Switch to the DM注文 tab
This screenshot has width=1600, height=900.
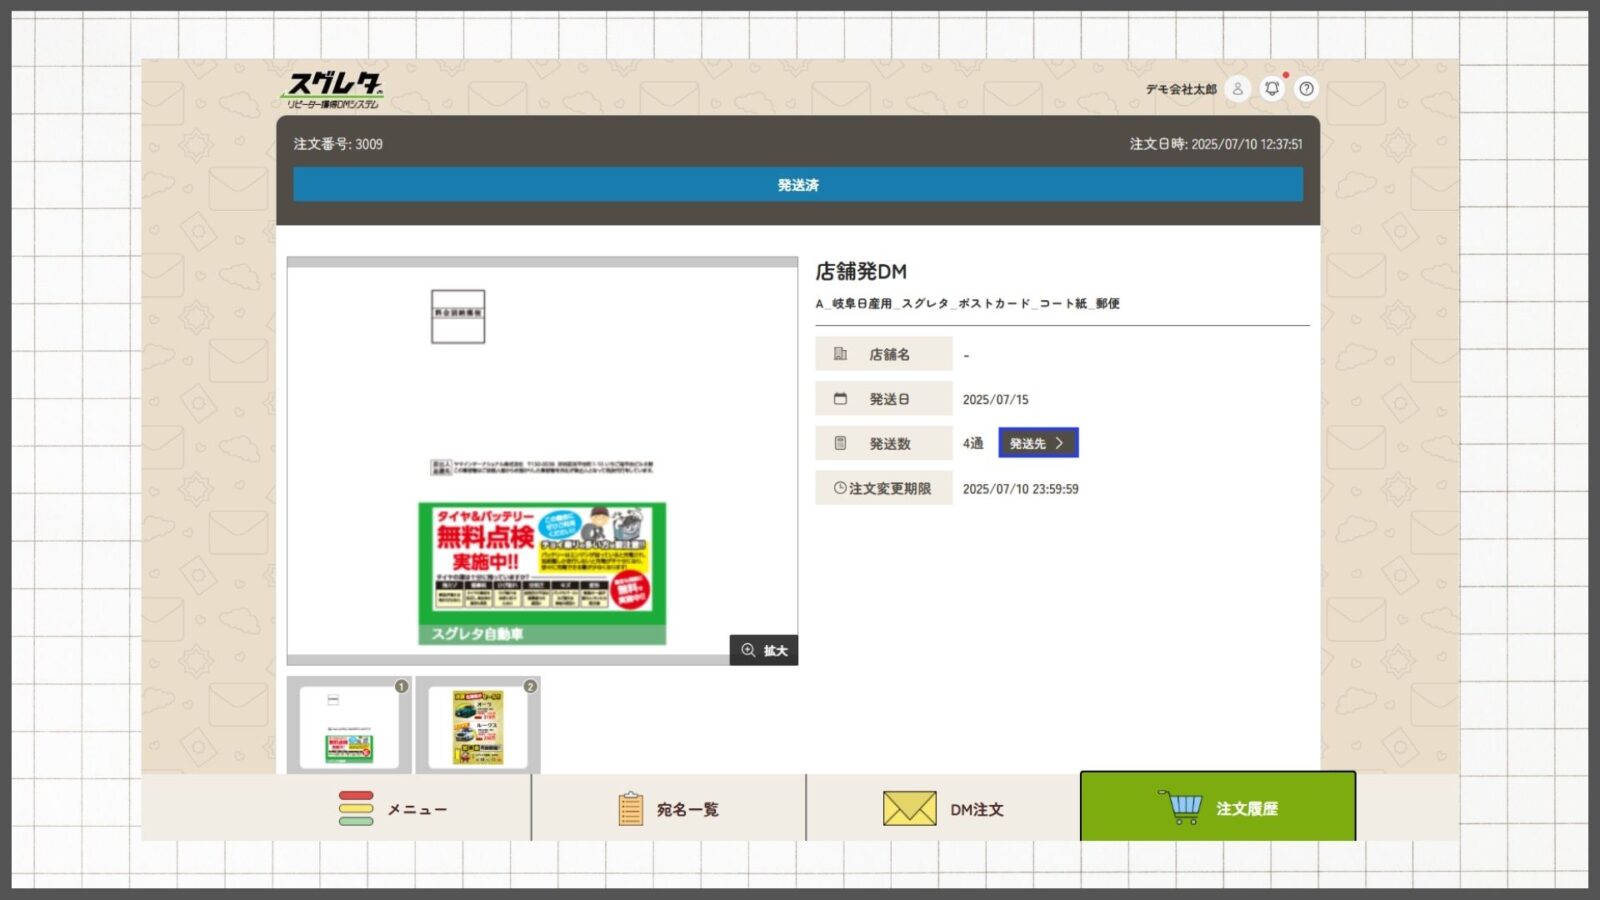(942, 808)
